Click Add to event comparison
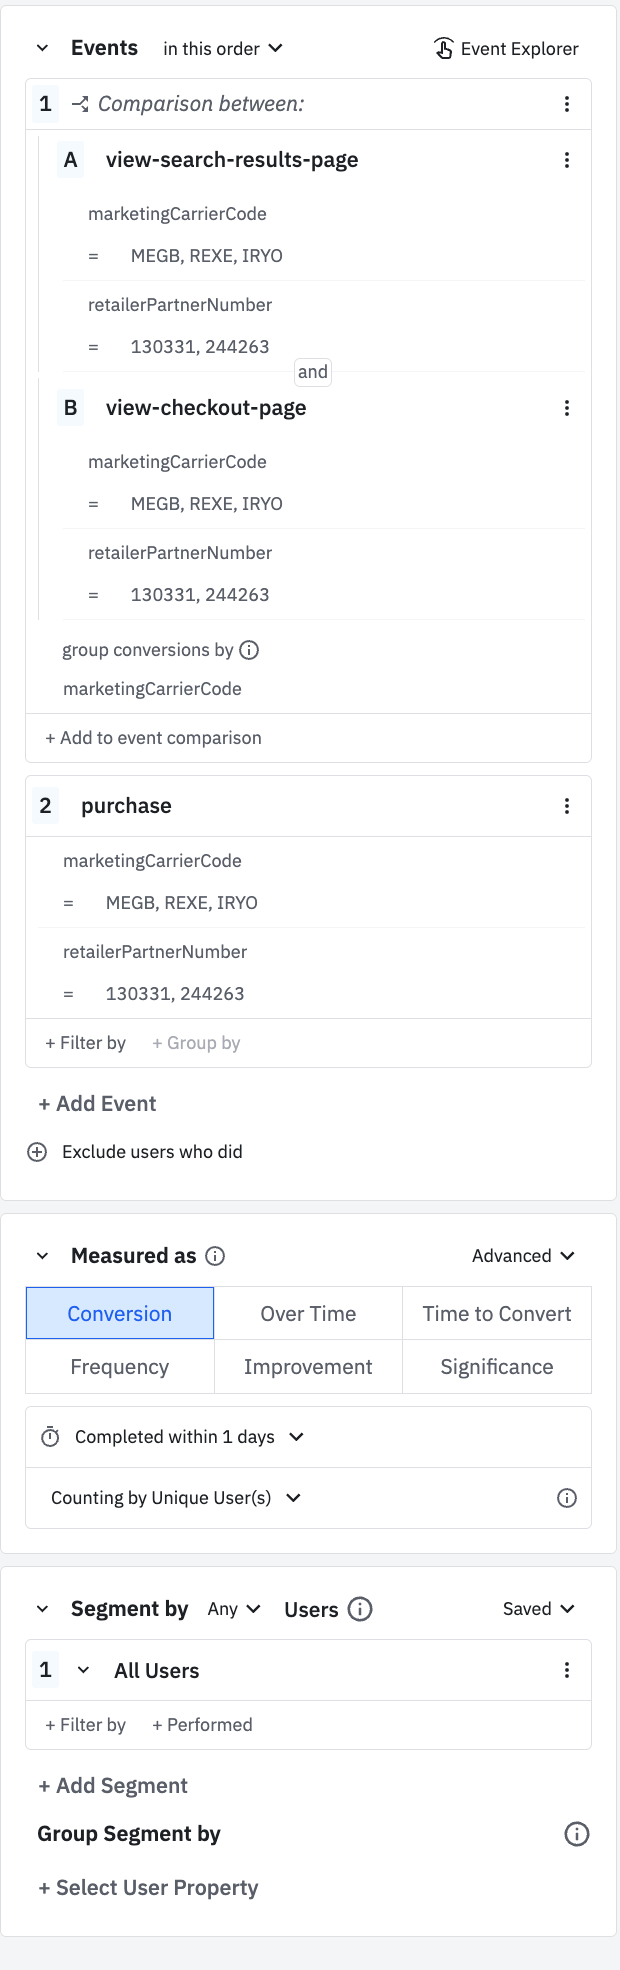 (x=153, y=738)
